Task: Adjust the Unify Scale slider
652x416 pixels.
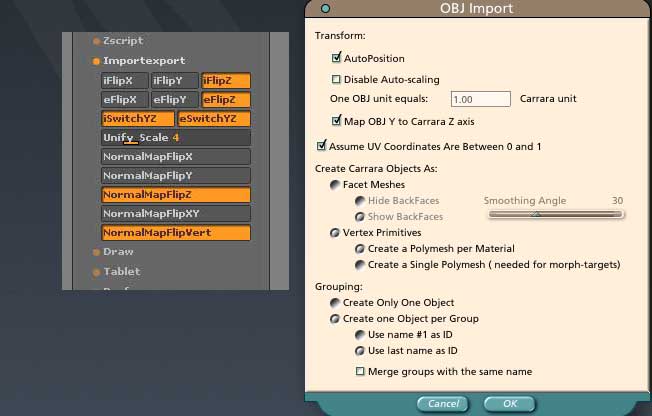Action: click(176, 138)
